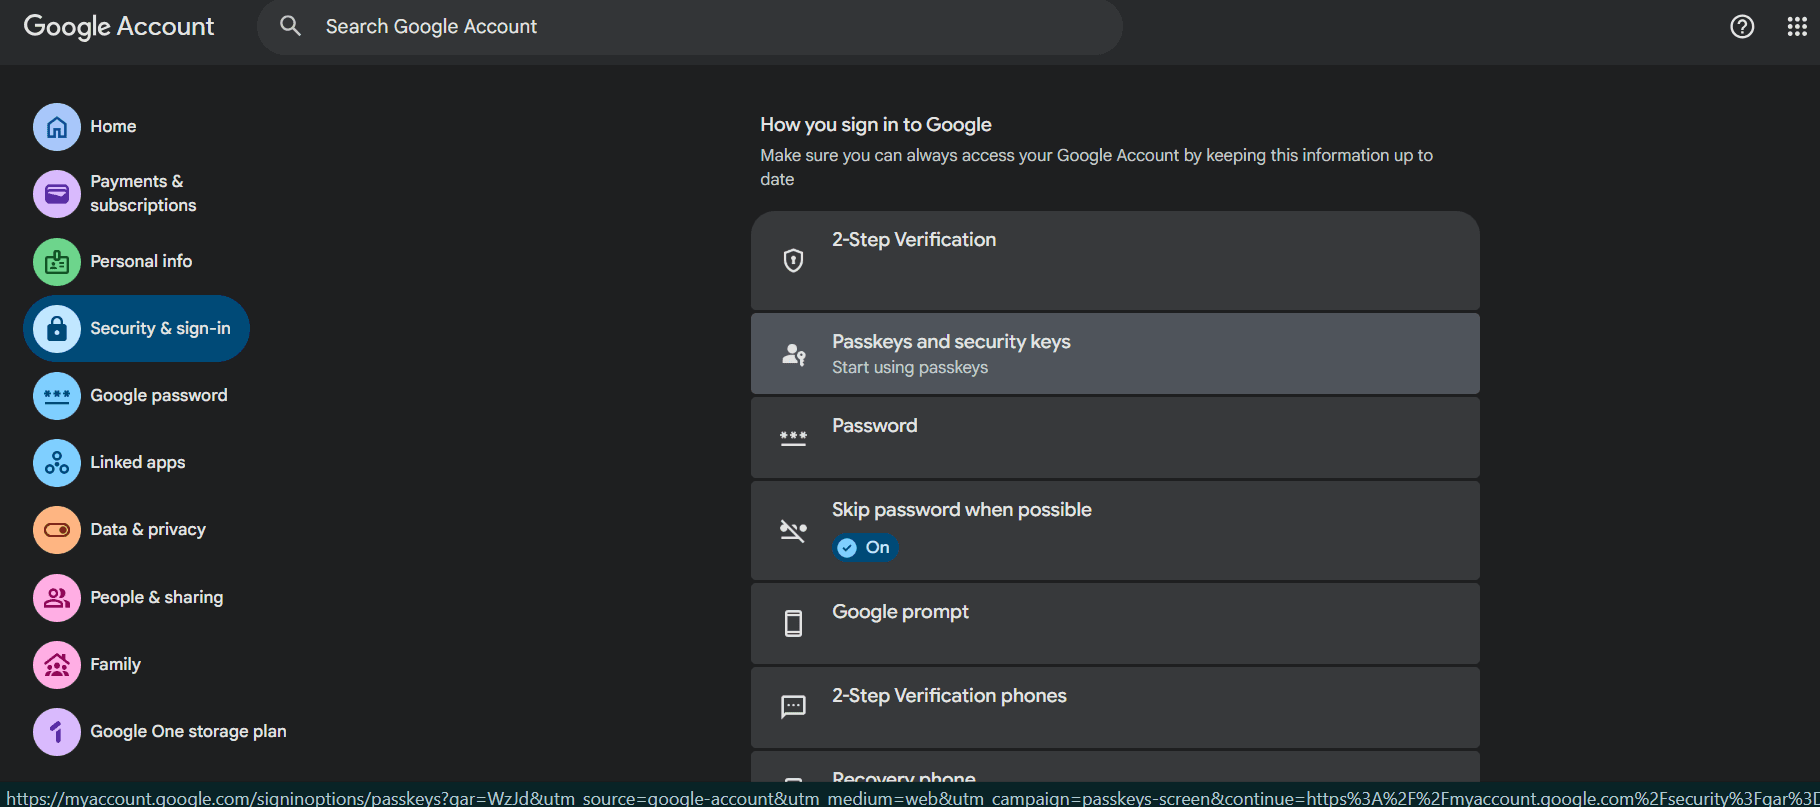Open Google prompt settings
The height and width of the screenshot is (807, 1820).
1115,624
